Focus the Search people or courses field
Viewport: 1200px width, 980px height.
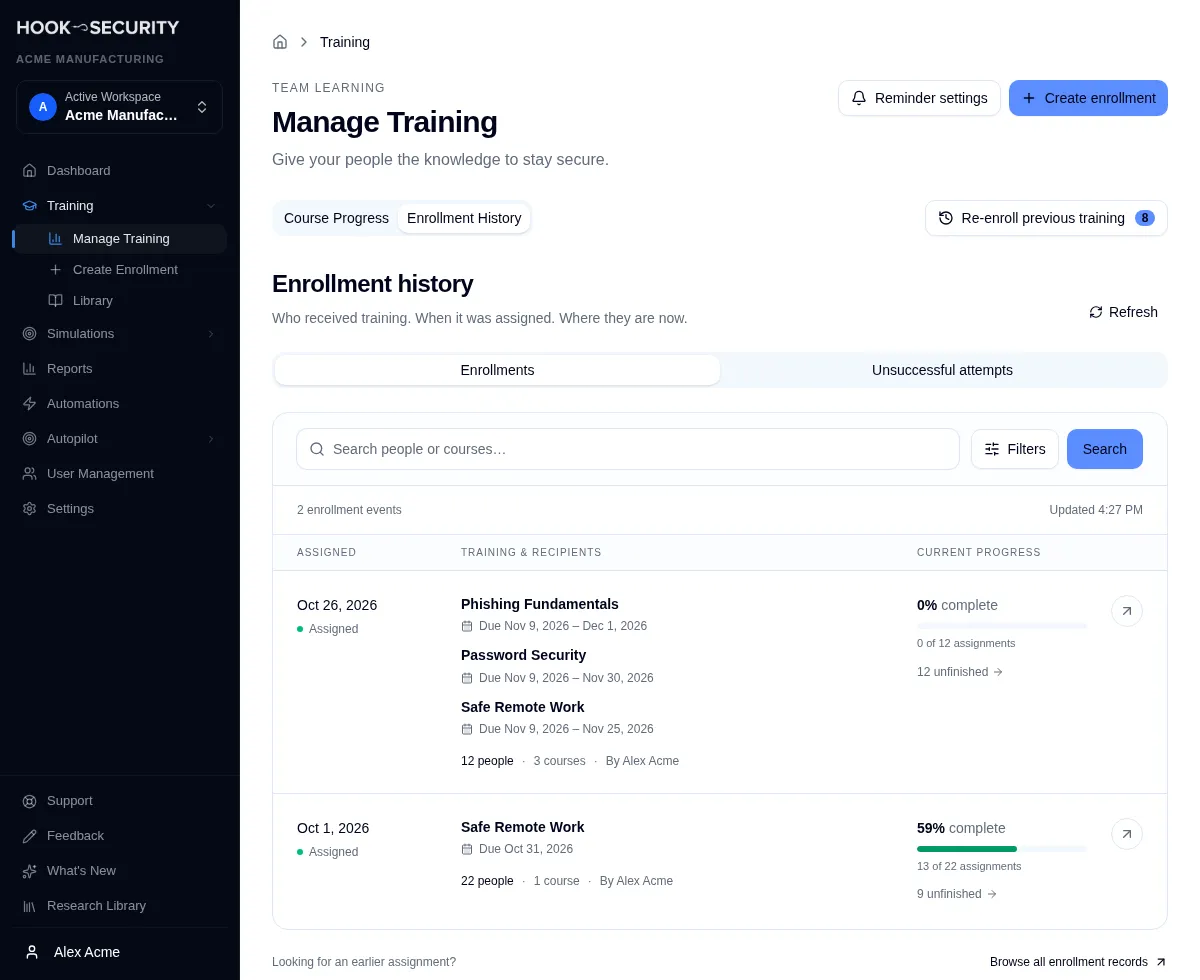(628, 449)
